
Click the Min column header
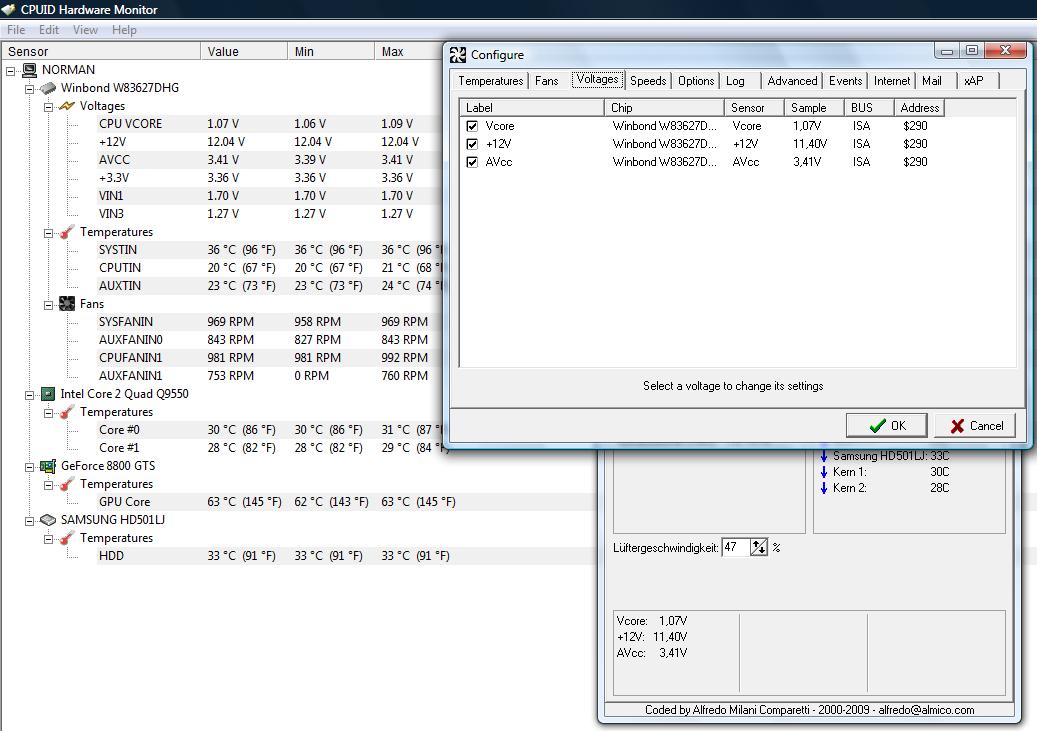331,52
